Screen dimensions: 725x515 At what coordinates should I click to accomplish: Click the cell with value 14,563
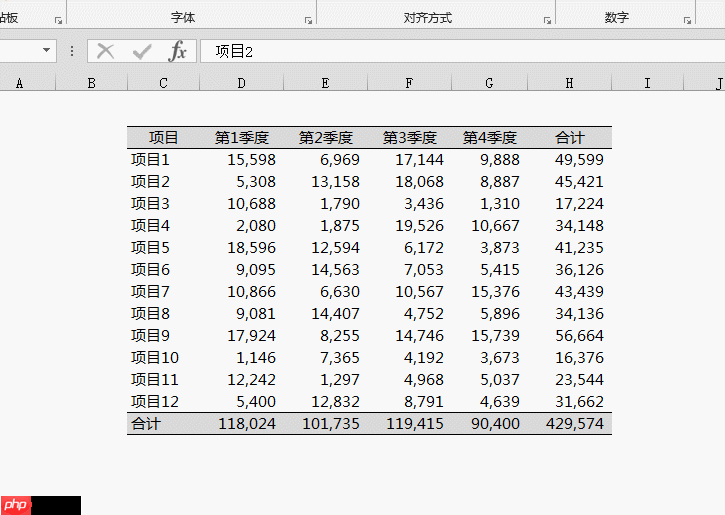326,270
